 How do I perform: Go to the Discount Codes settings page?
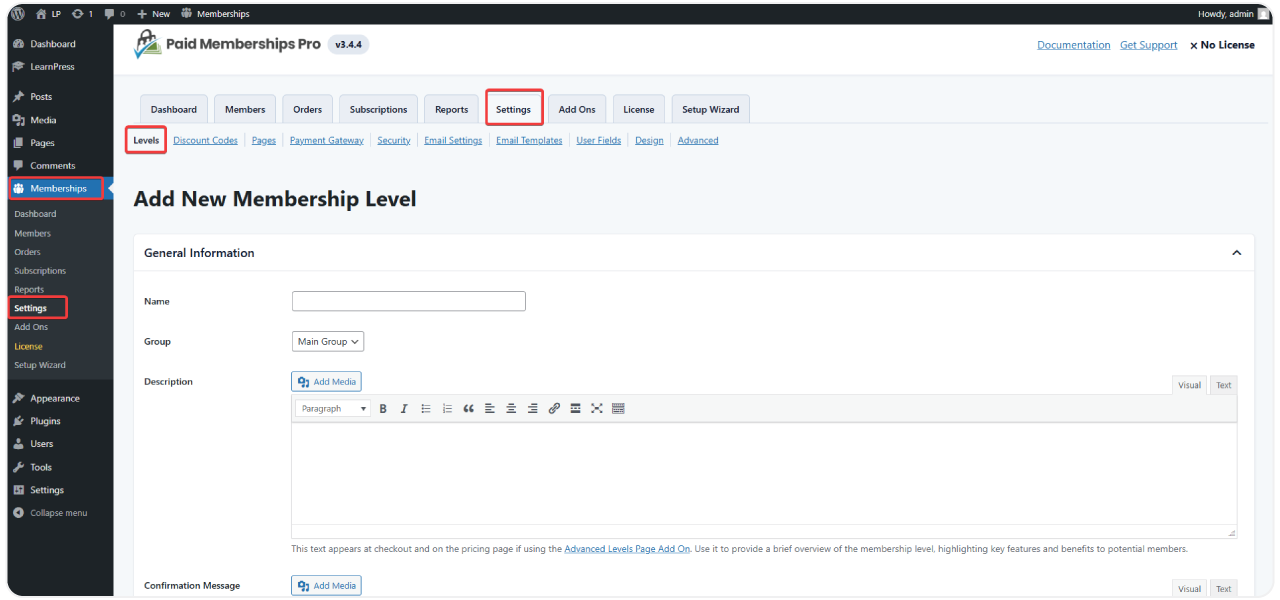point(205,140)
